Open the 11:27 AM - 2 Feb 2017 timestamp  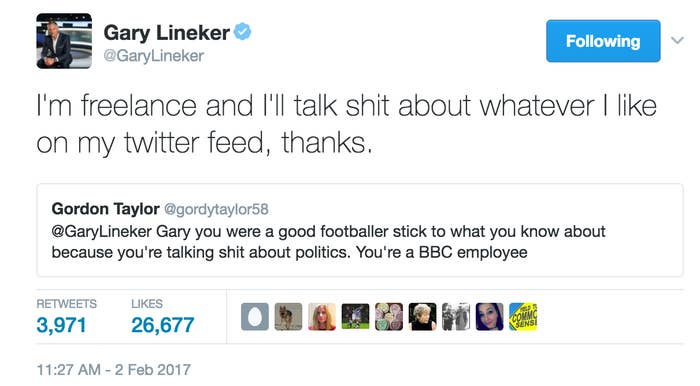(113, 369)
